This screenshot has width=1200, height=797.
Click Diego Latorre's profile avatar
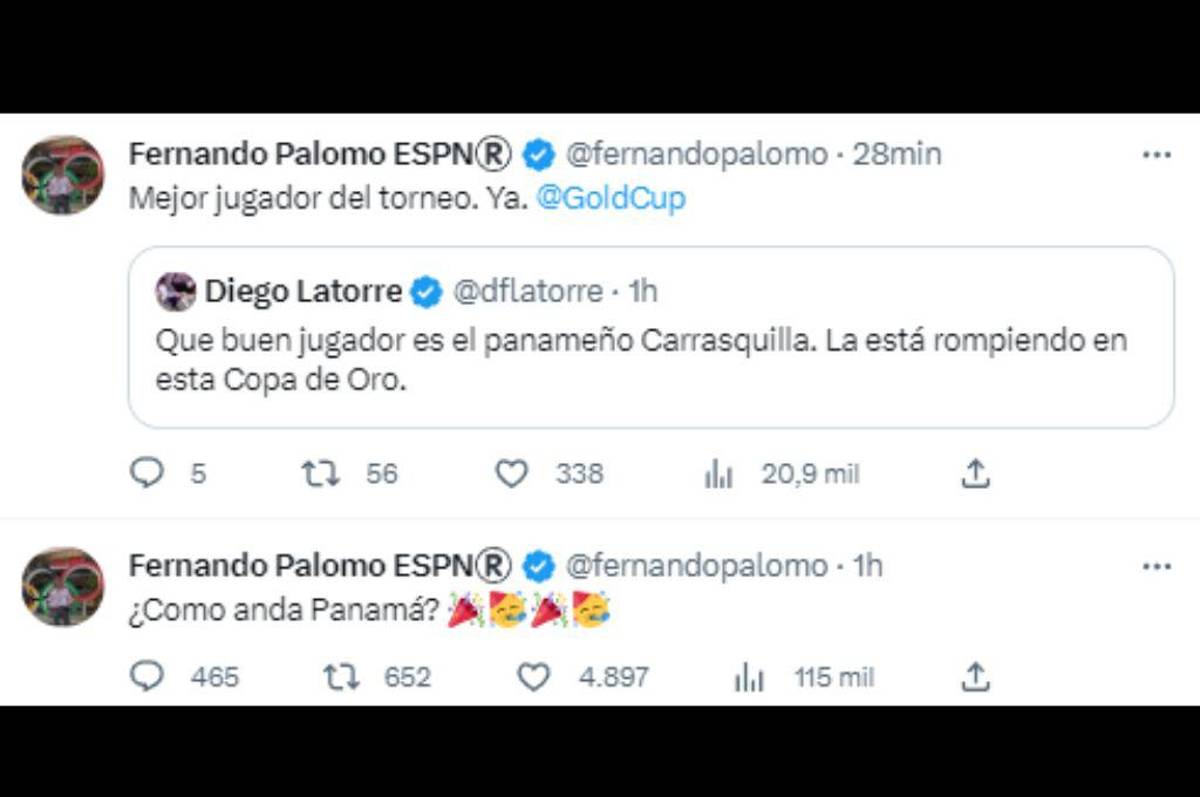(x=175, y=291)
